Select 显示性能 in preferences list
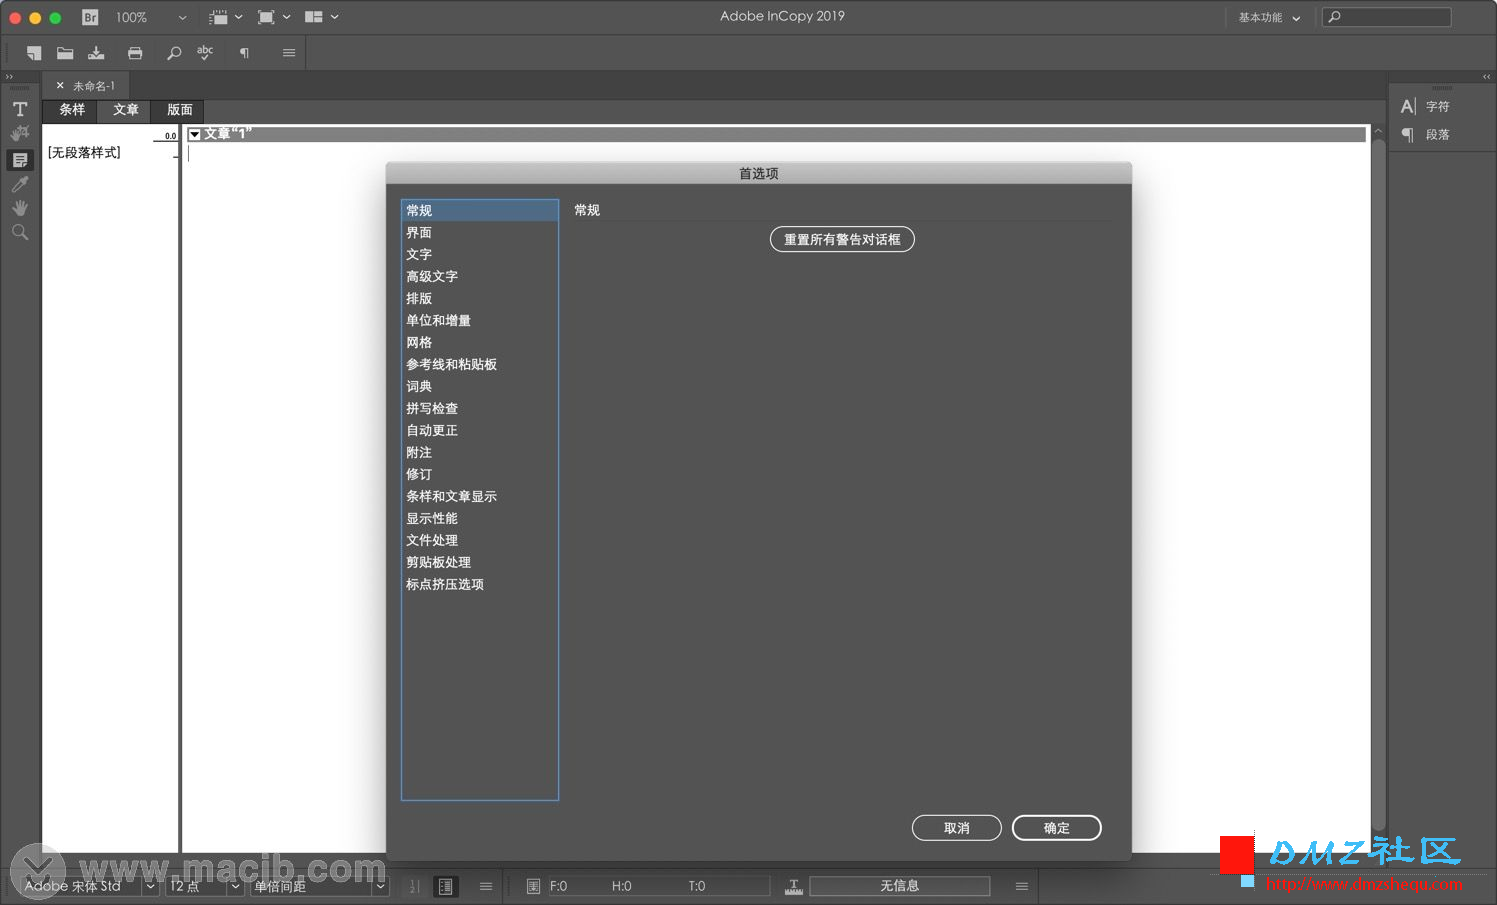Viewport: 1497px width, 905px height. 480,518
